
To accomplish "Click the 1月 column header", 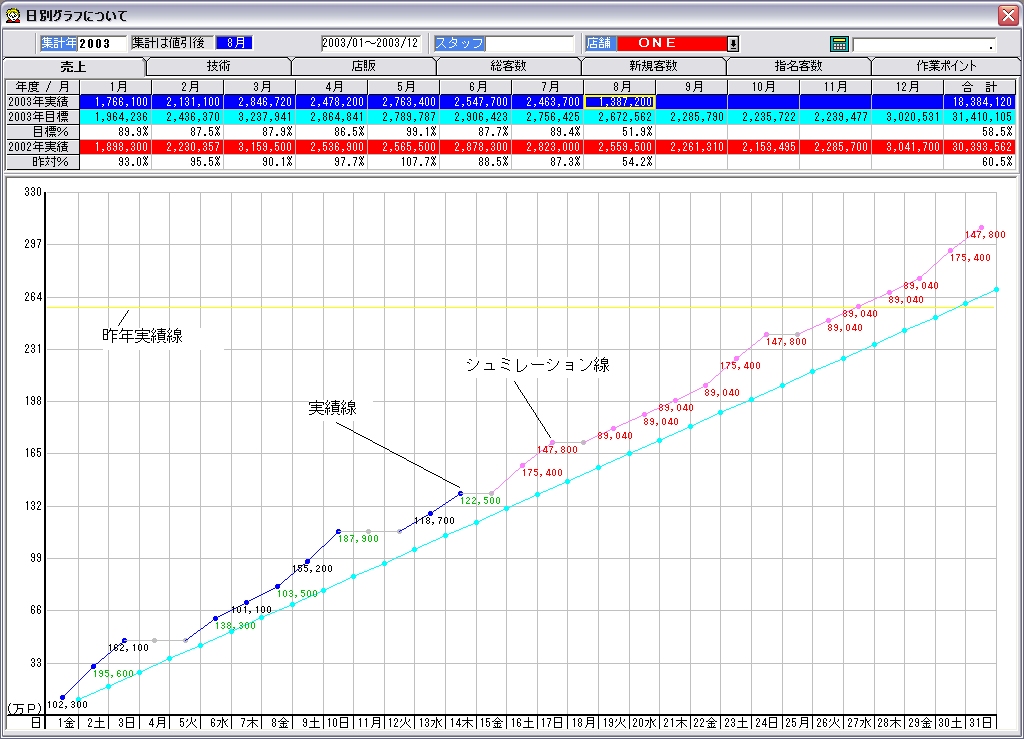I will (116, 87).
